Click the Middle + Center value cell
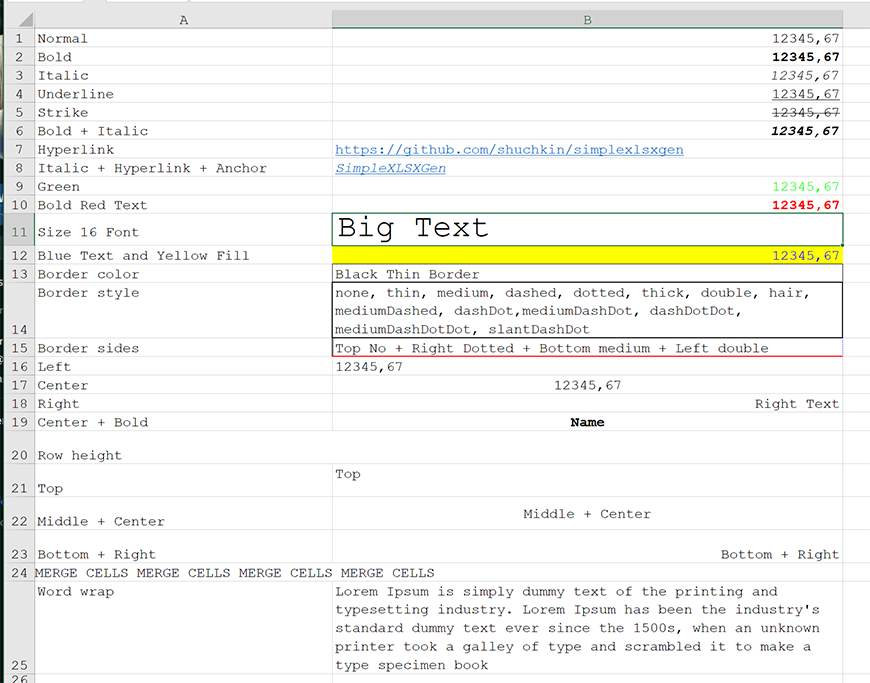Viewport: 870px width, 683px height. pos(587,514)
